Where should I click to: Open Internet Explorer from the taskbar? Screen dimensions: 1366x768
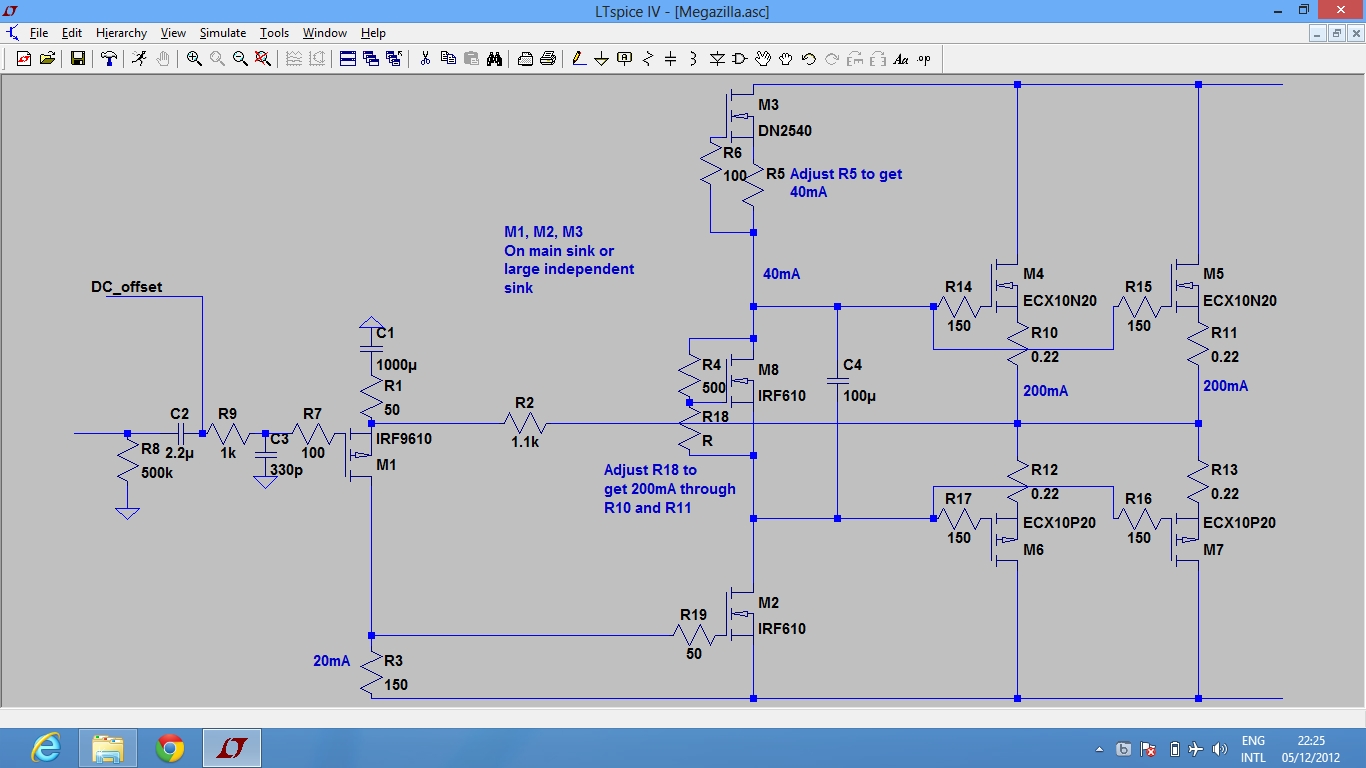pyautogui.click(x=47, y=747)
